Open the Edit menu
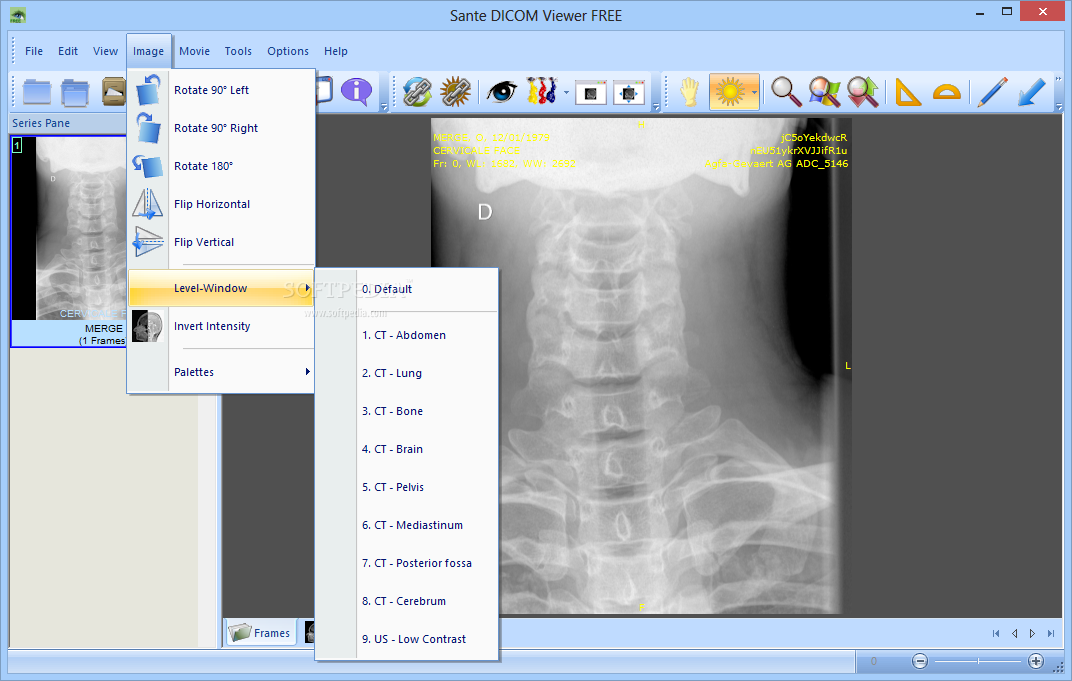This screenshot has width=1072, height=681. 68,51
